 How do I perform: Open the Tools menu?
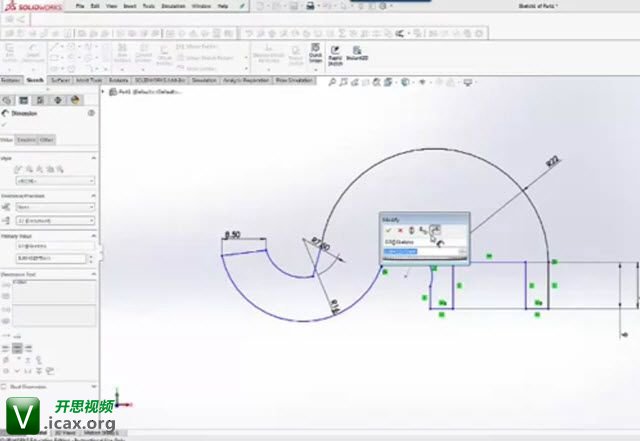[x=149, y=6]
